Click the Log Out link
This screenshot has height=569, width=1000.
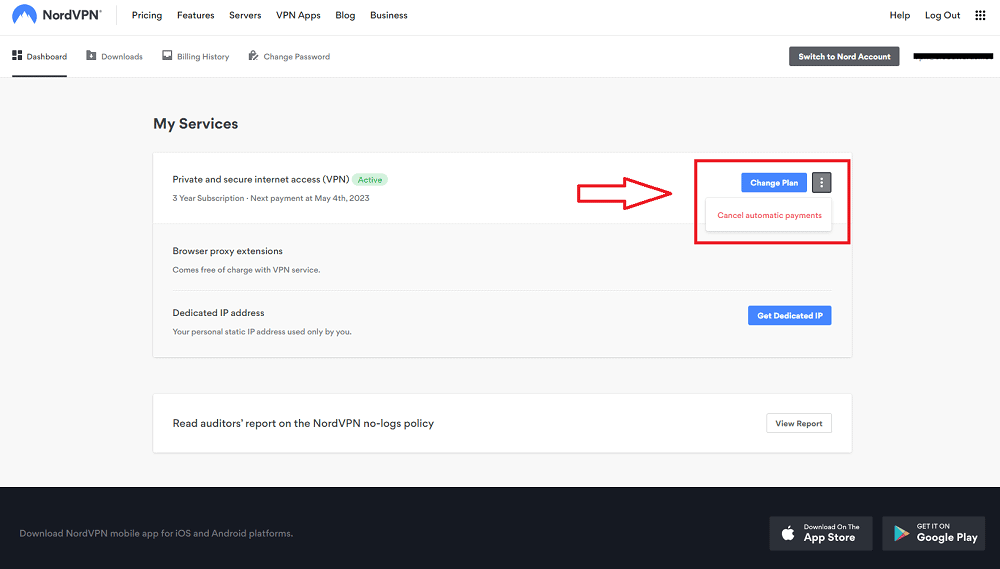(x=943, y=15)
